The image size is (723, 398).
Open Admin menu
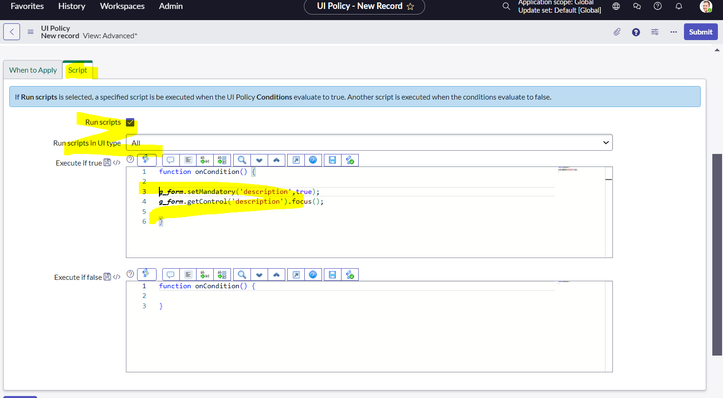[171, 6]
